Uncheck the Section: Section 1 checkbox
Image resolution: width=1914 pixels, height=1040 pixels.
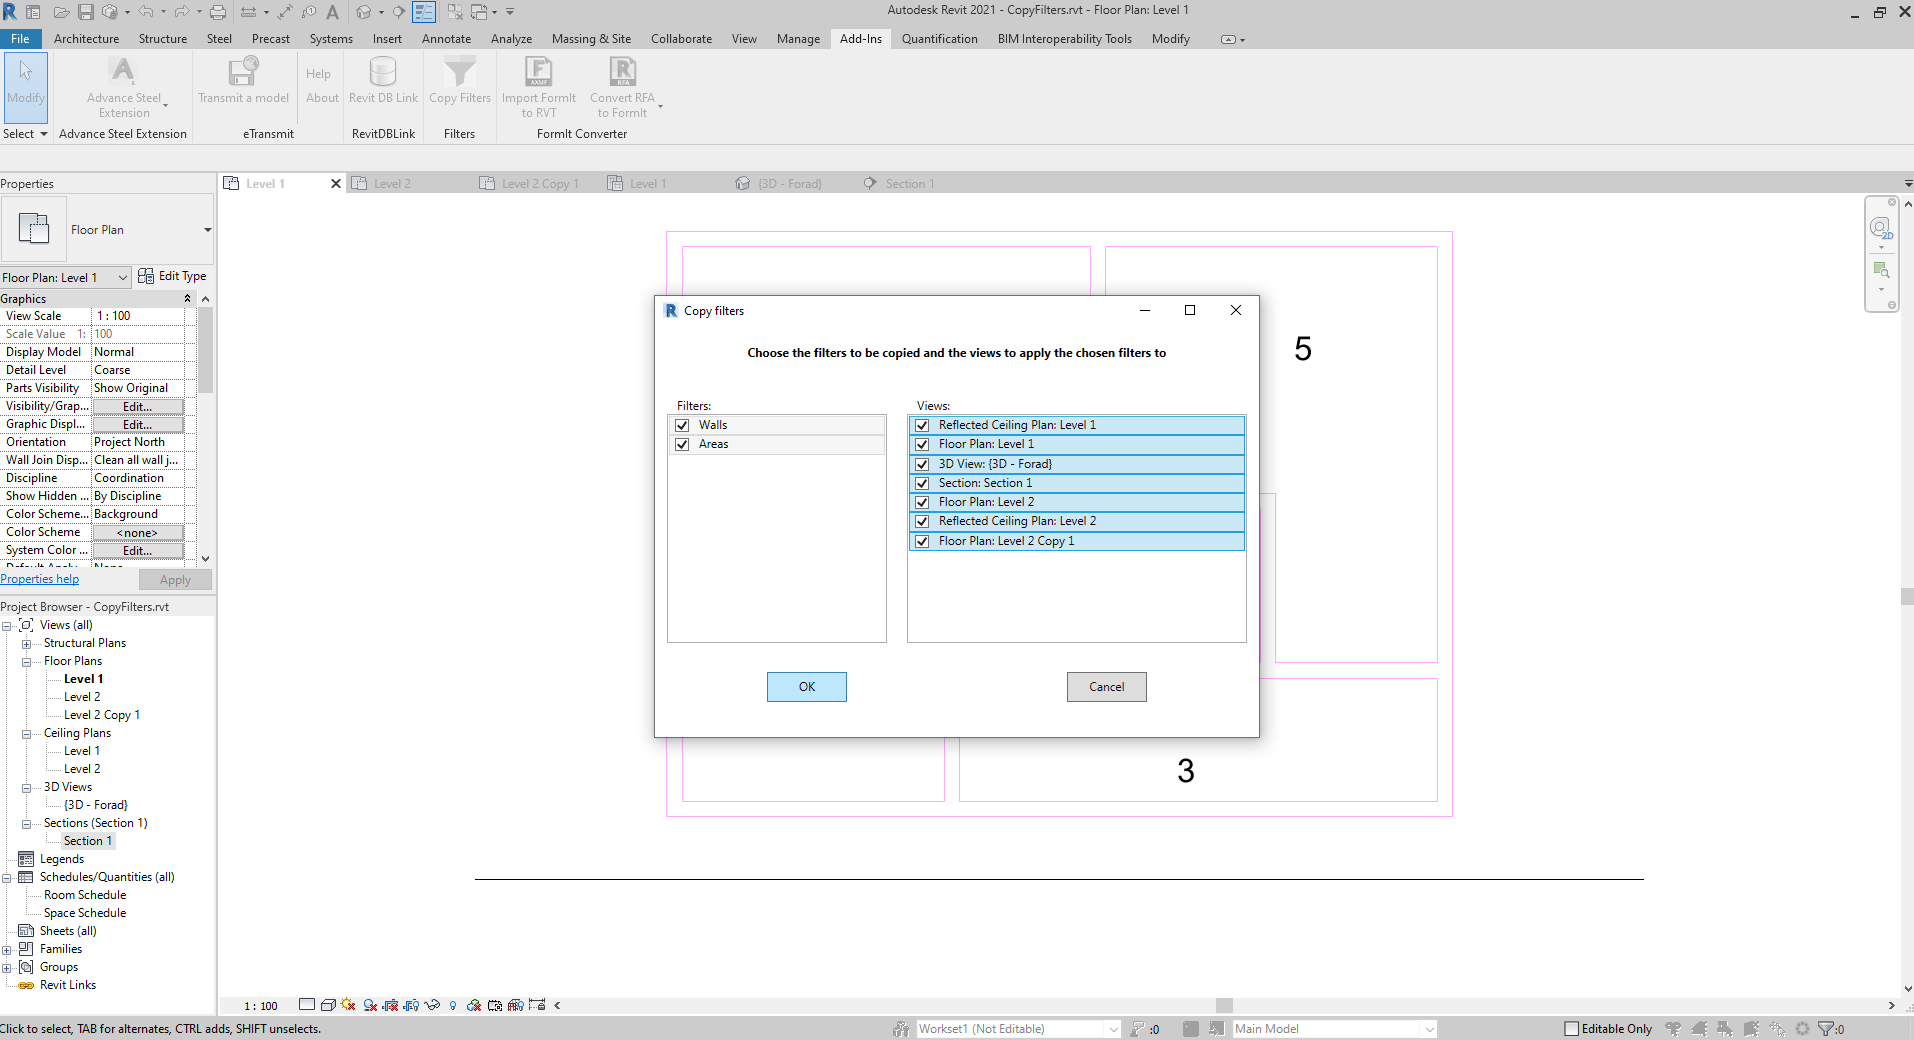click(x=922, y=483)
